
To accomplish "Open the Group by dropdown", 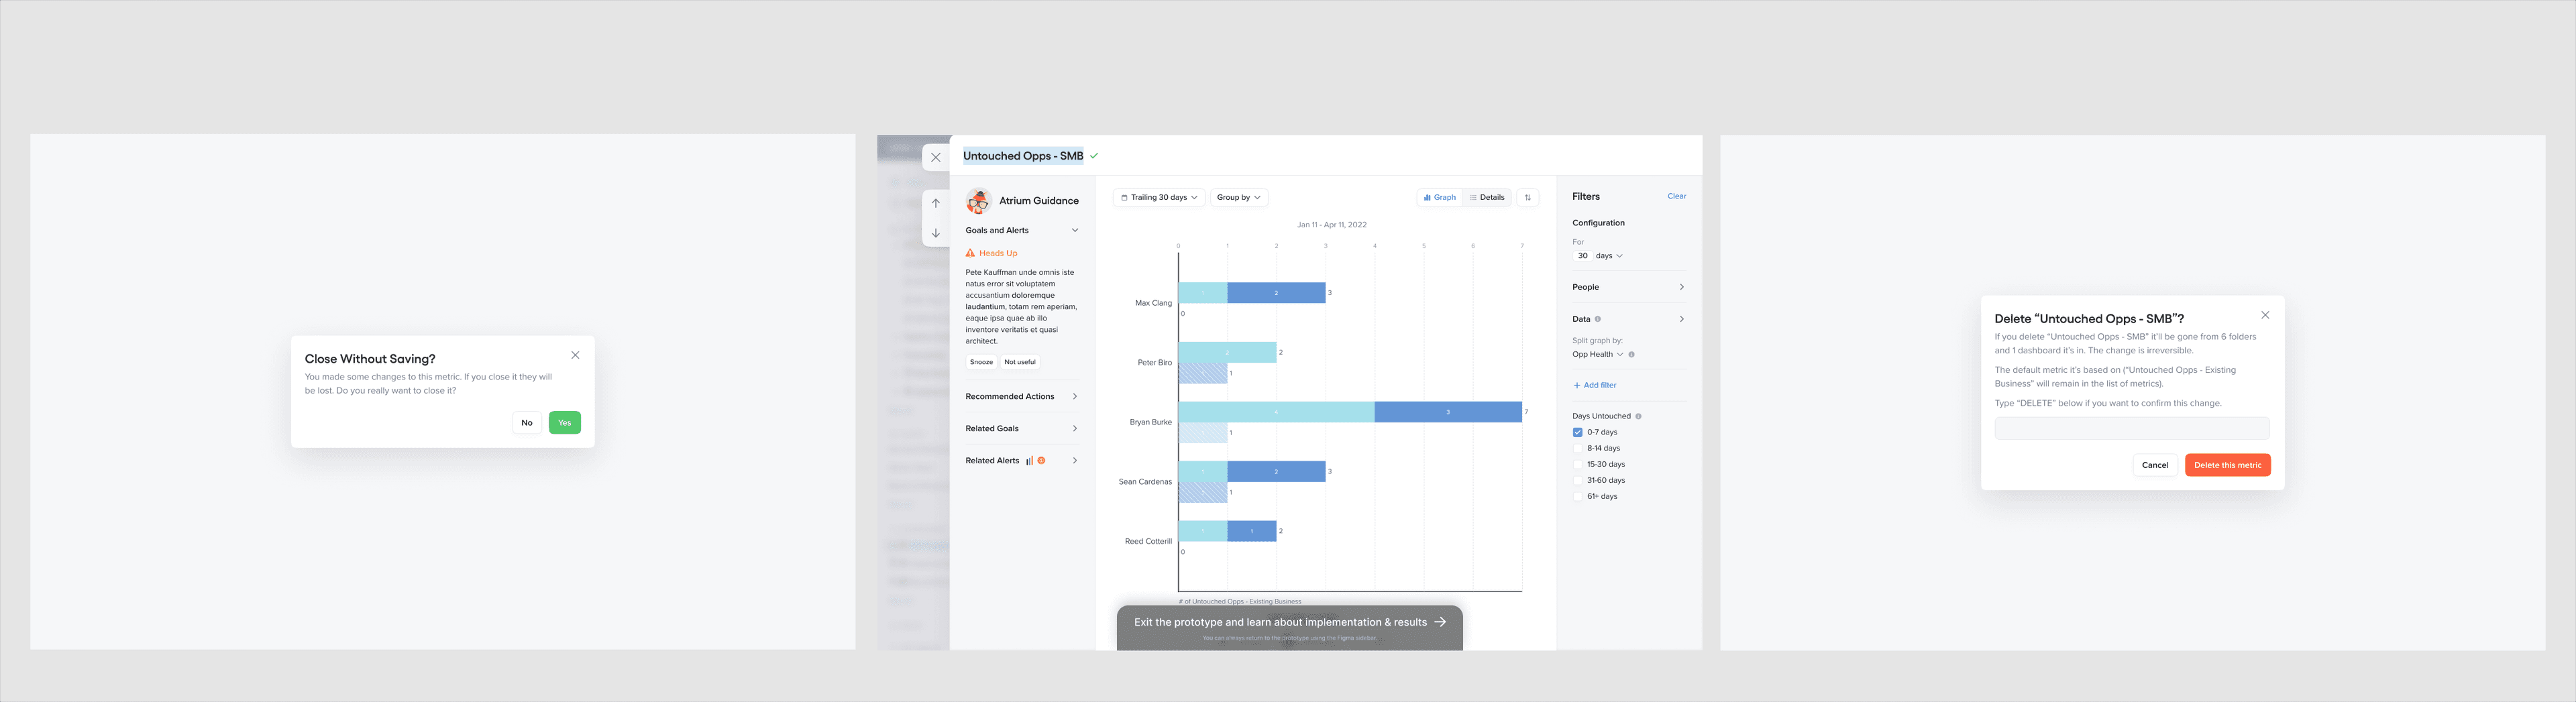I will pyautogui.click(x=1239, y=197).
